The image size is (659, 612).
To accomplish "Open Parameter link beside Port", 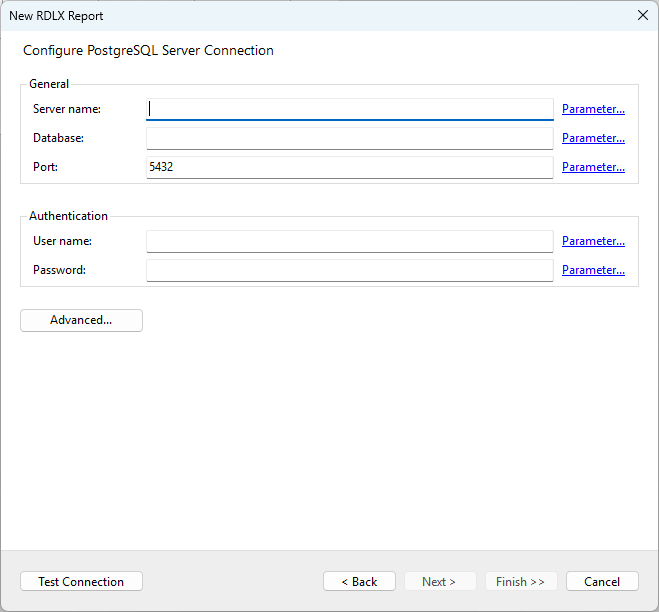I will (593, 167).
